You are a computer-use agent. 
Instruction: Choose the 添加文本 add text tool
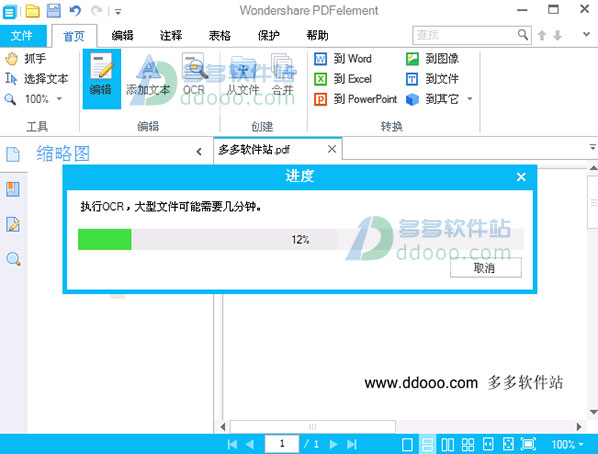pyautogui.click(x=148, y=76)
